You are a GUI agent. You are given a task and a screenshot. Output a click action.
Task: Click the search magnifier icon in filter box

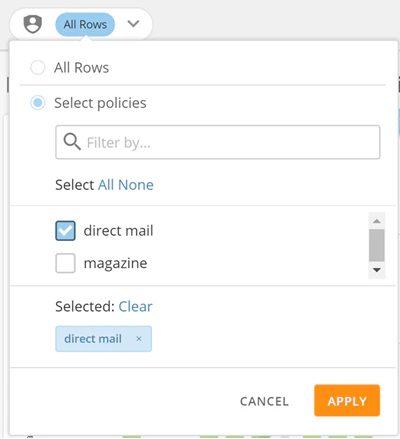pos(72,142)
